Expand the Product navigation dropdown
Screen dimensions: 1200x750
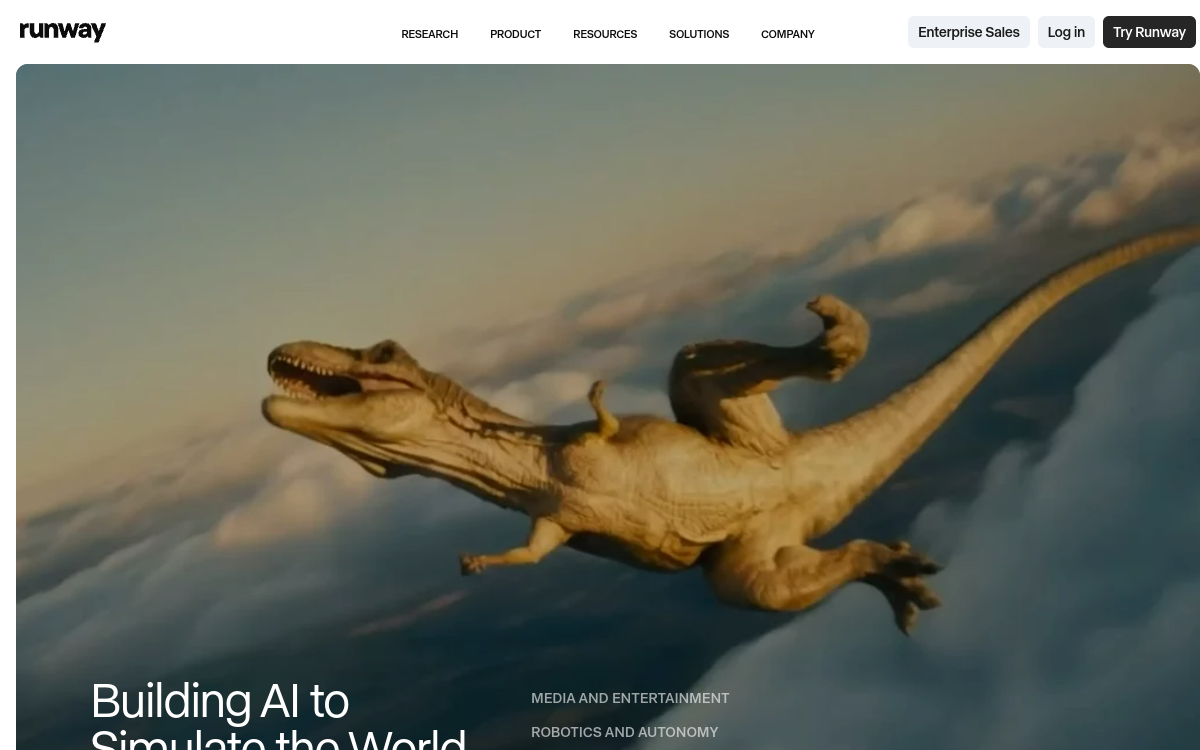[515, 34]
